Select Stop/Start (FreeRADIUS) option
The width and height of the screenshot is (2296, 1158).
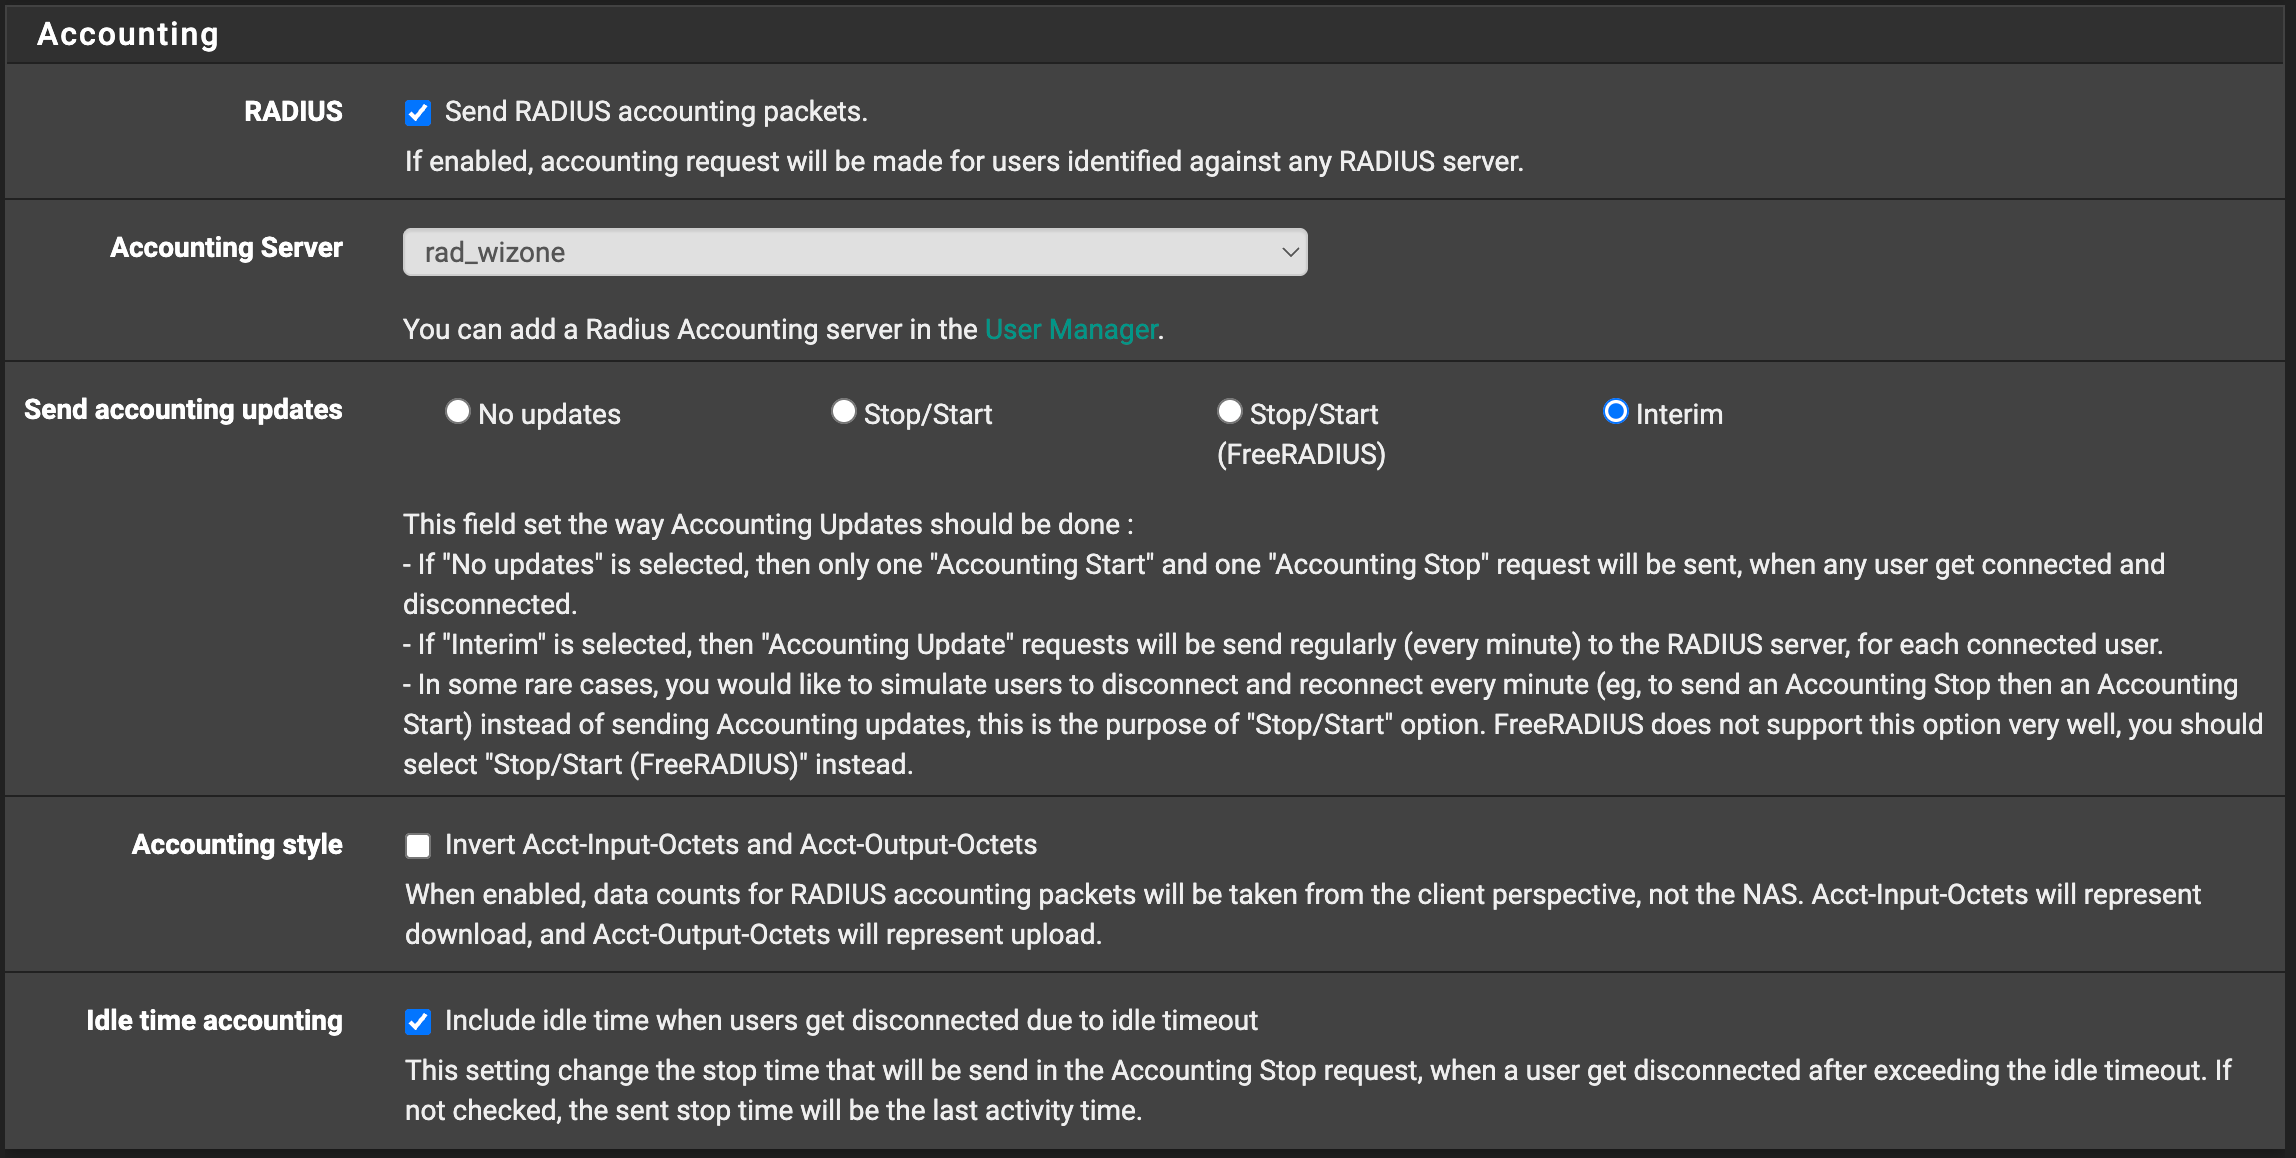tap(1230, 411)
